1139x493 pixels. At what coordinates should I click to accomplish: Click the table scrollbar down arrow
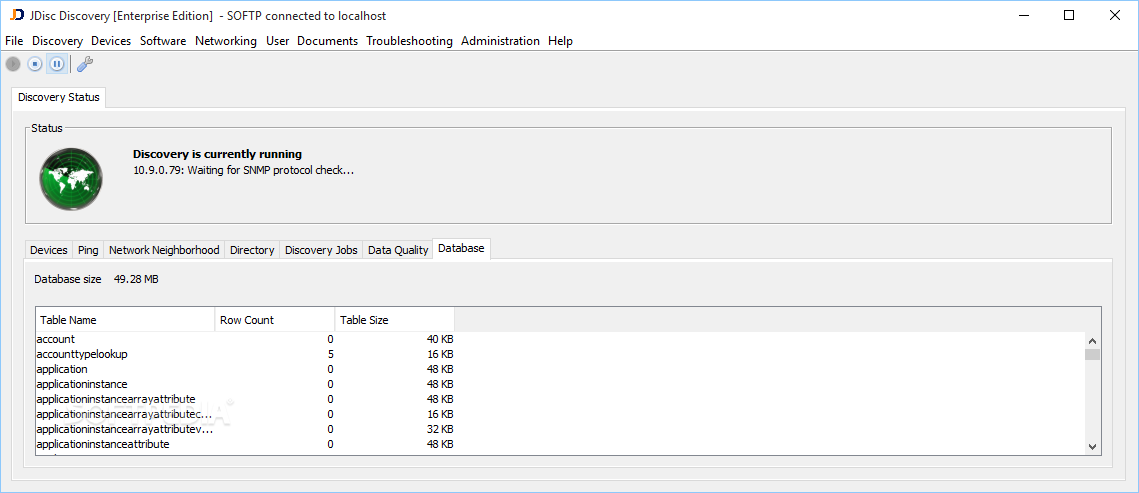(1092, 447)
